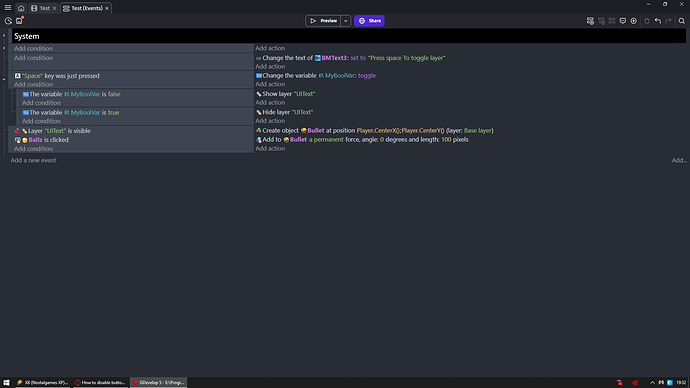This screenshot has height=388, width=690.
Task: Go to the Home tab
Action: point(21,8)
